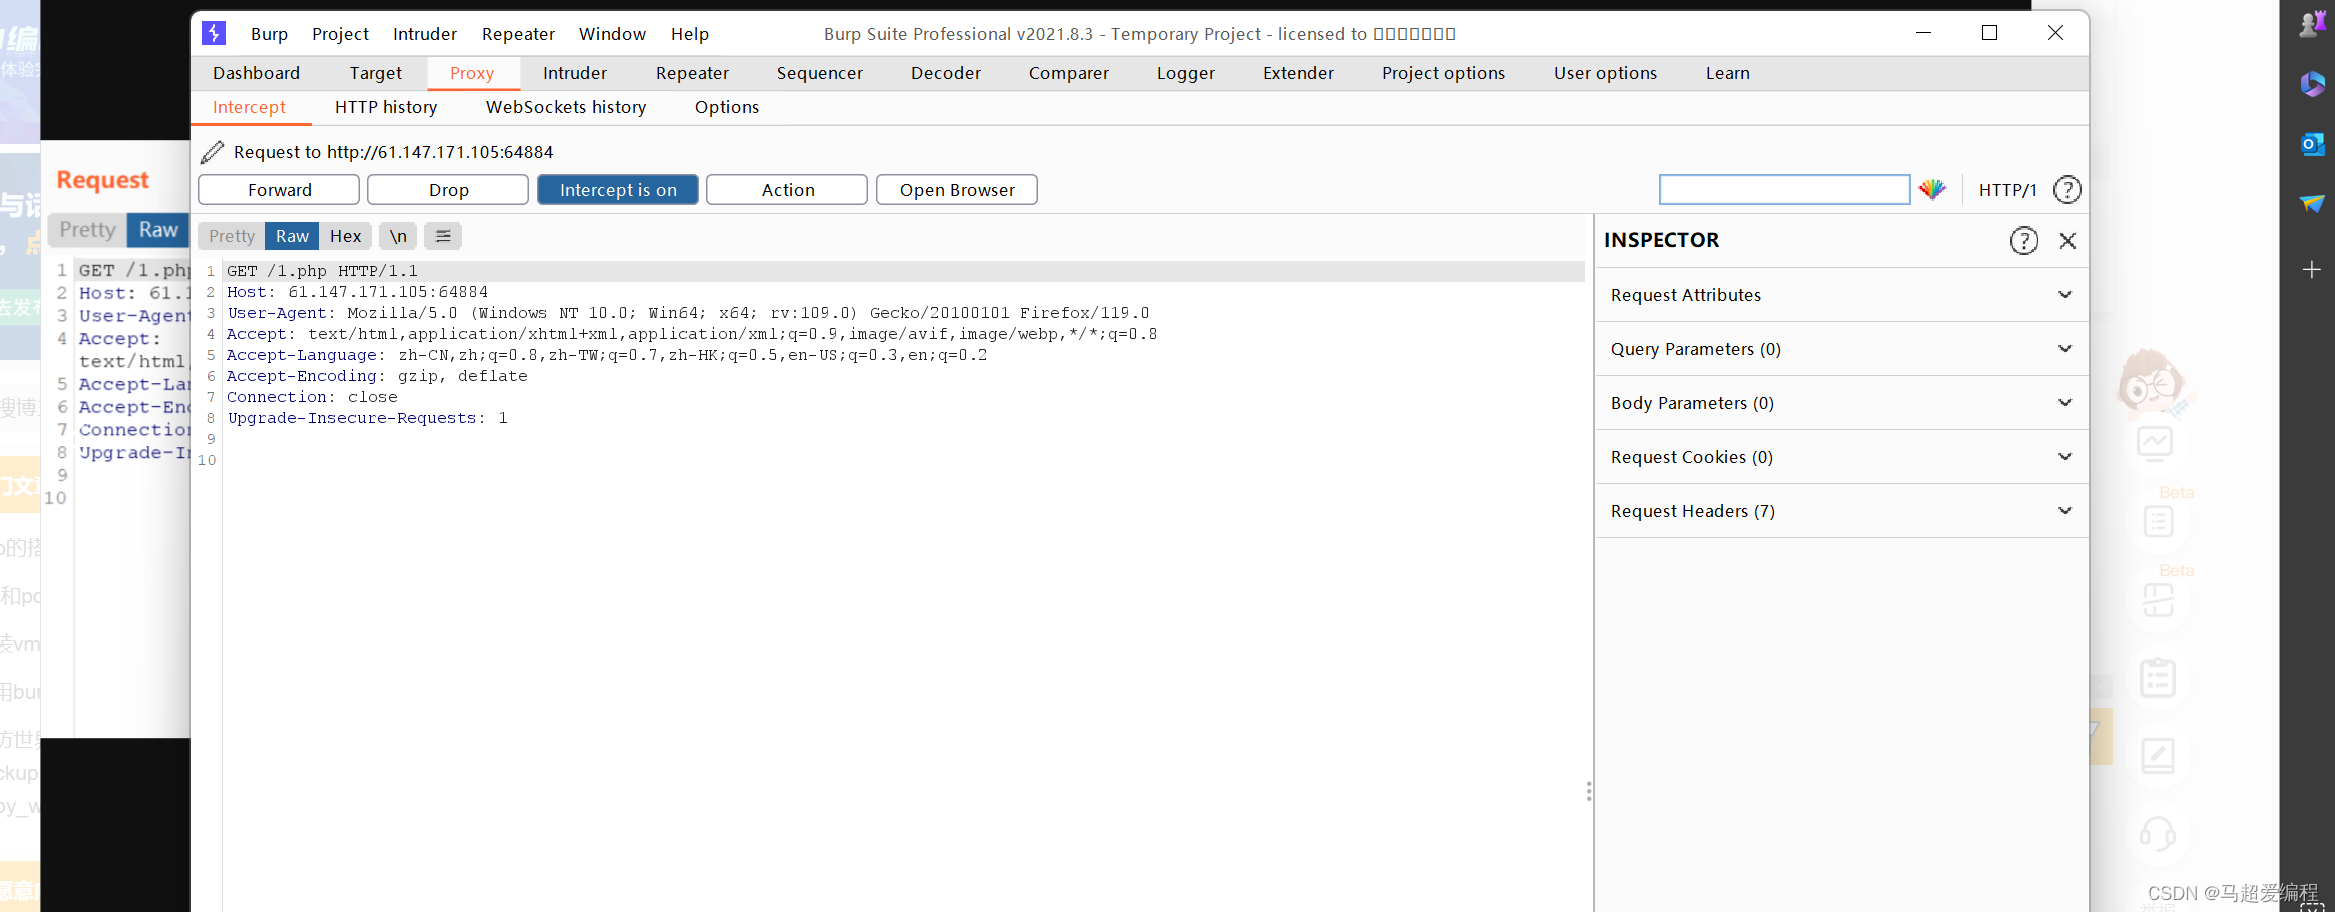Click the HTTP/1 protocol indicator
Image resolution: width=2335 pixels, height=912 pixels.
tap(2007, 190)
